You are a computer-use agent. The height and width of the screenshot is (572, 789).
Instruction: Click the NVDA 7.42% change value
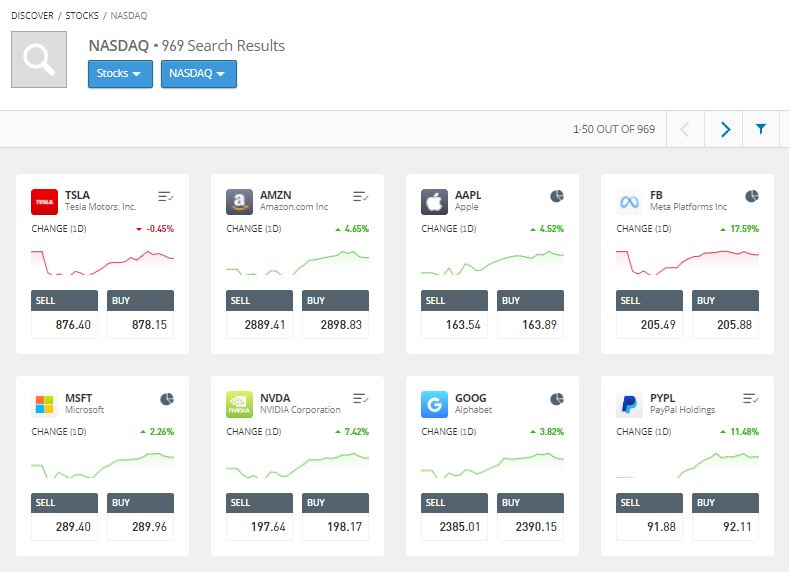point(357,432)
